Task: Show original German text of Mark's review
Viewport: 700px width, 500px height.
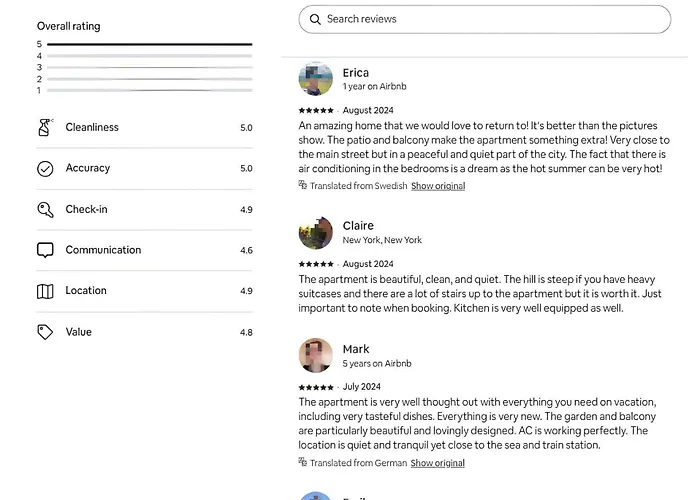Action: click(437, 463)
